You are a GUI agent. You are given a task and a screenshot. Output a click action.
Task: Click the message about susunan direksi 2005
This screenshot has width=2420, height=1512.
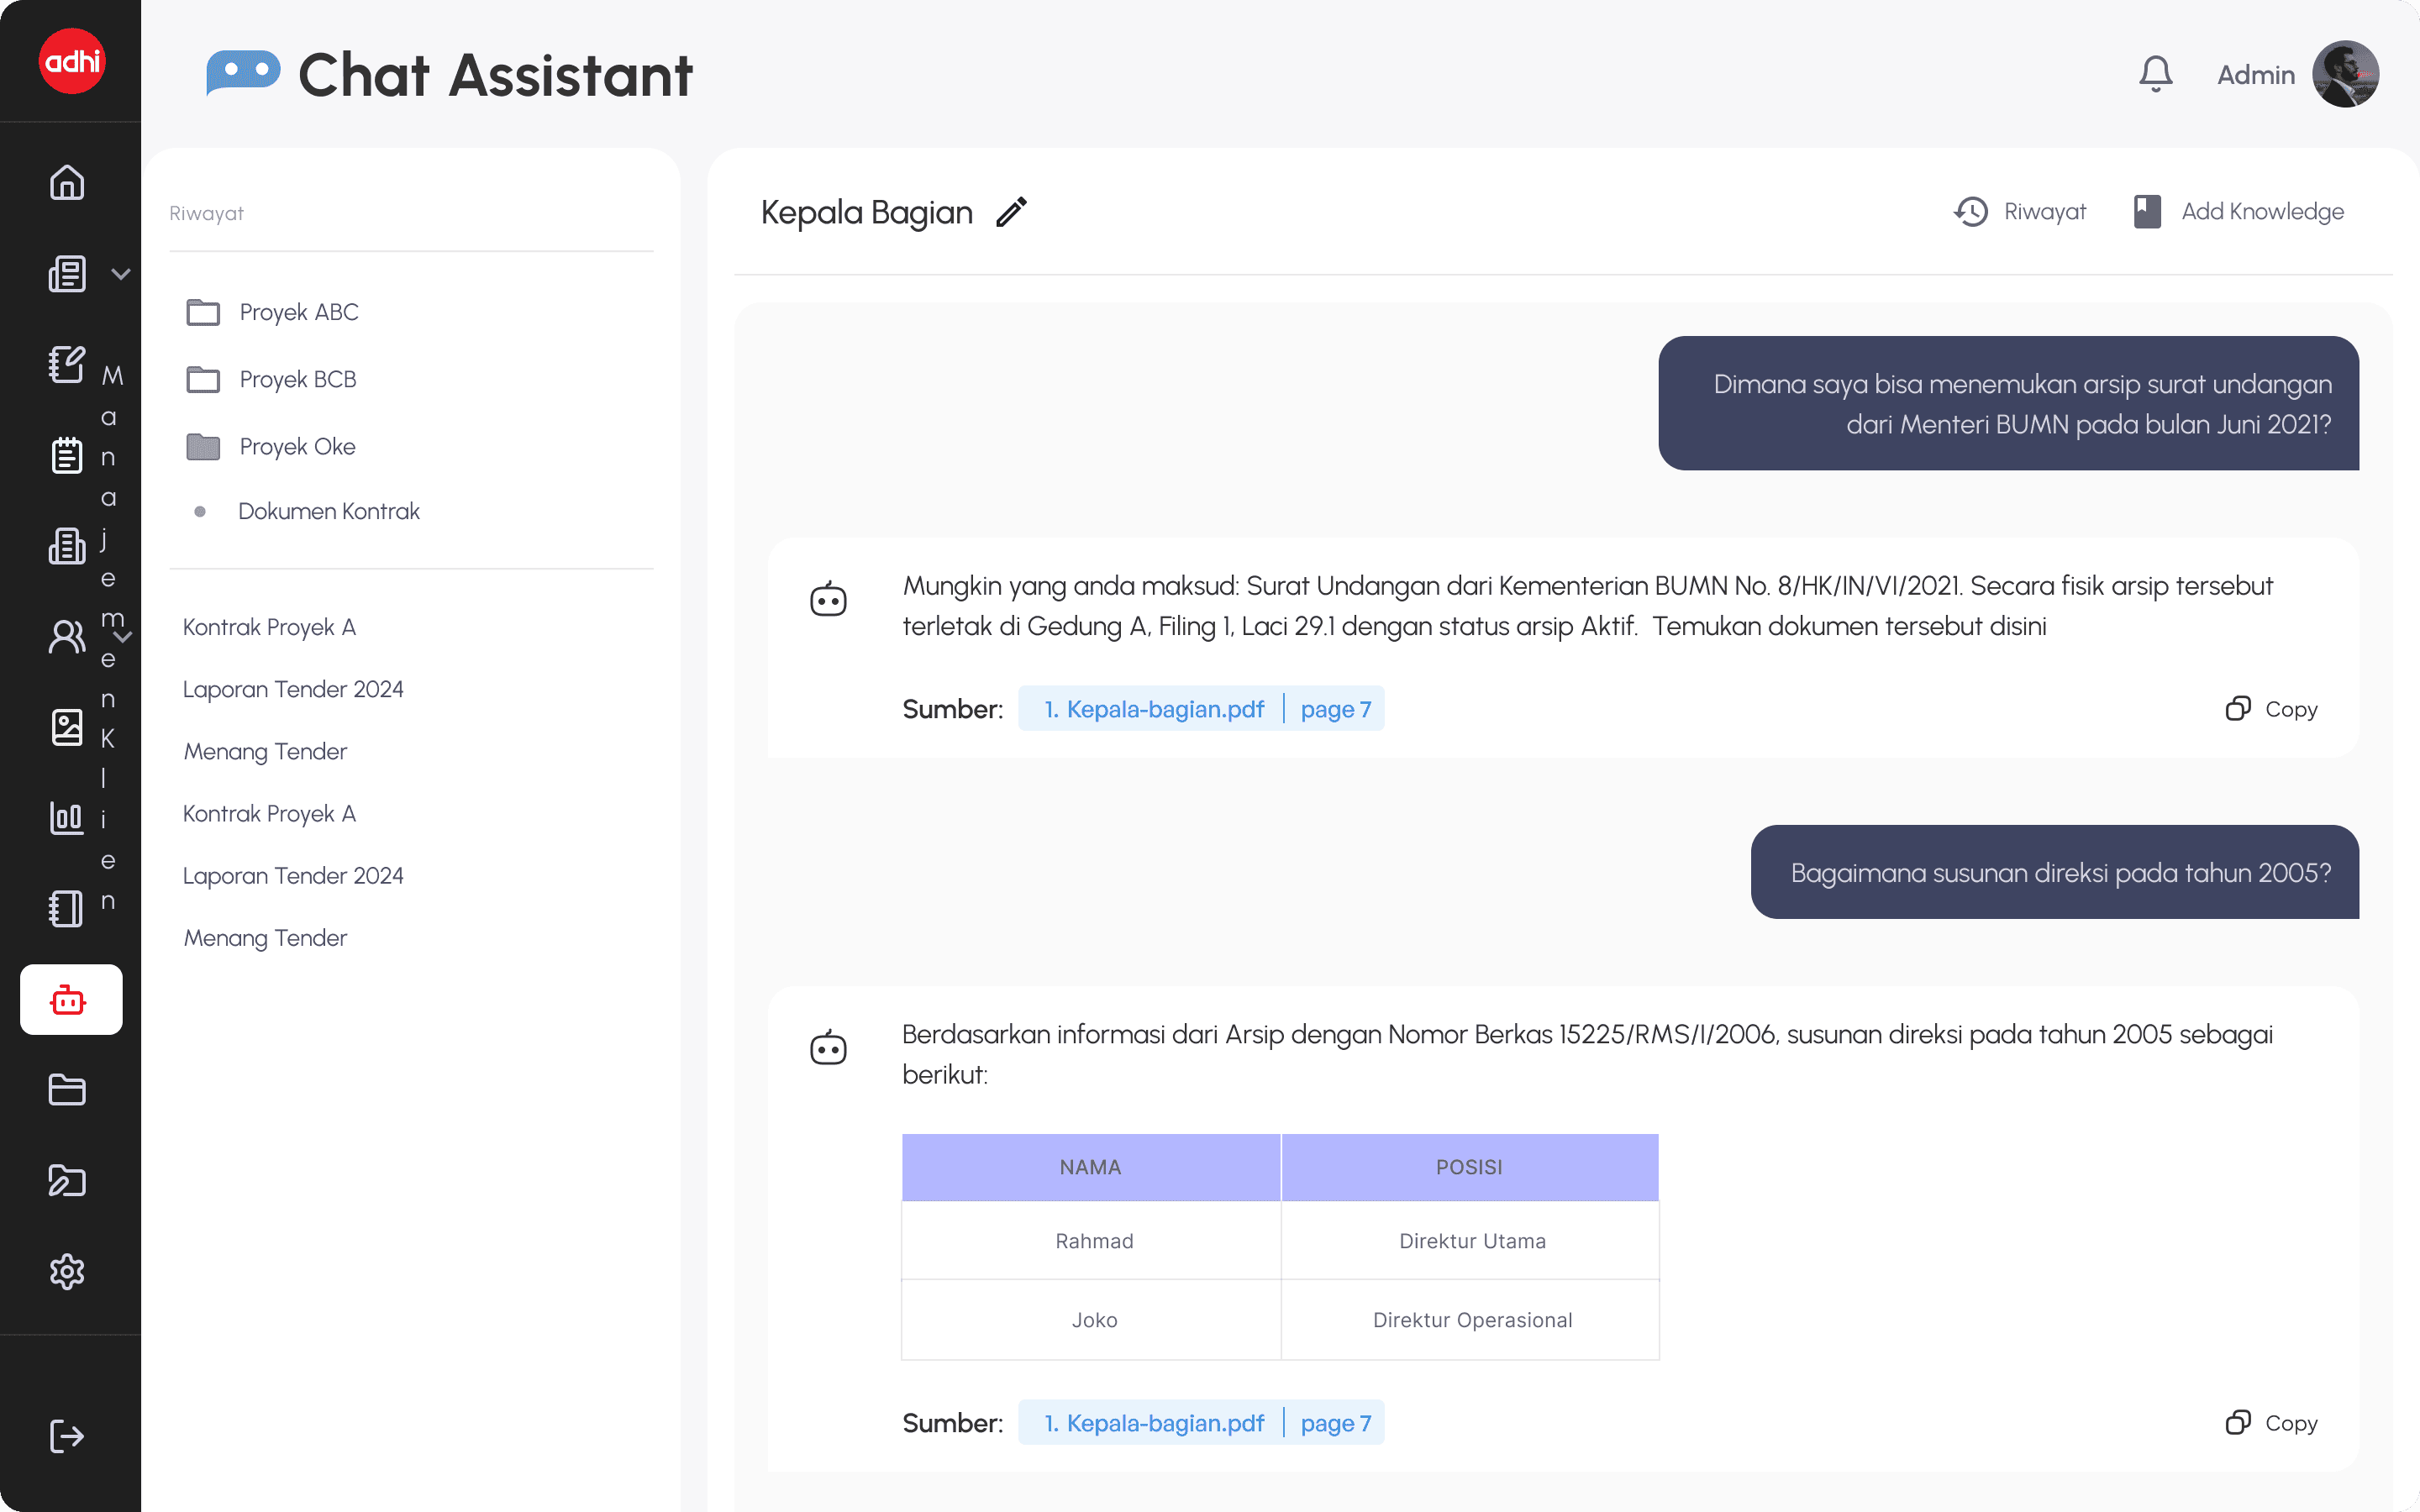pos(2055,872)
